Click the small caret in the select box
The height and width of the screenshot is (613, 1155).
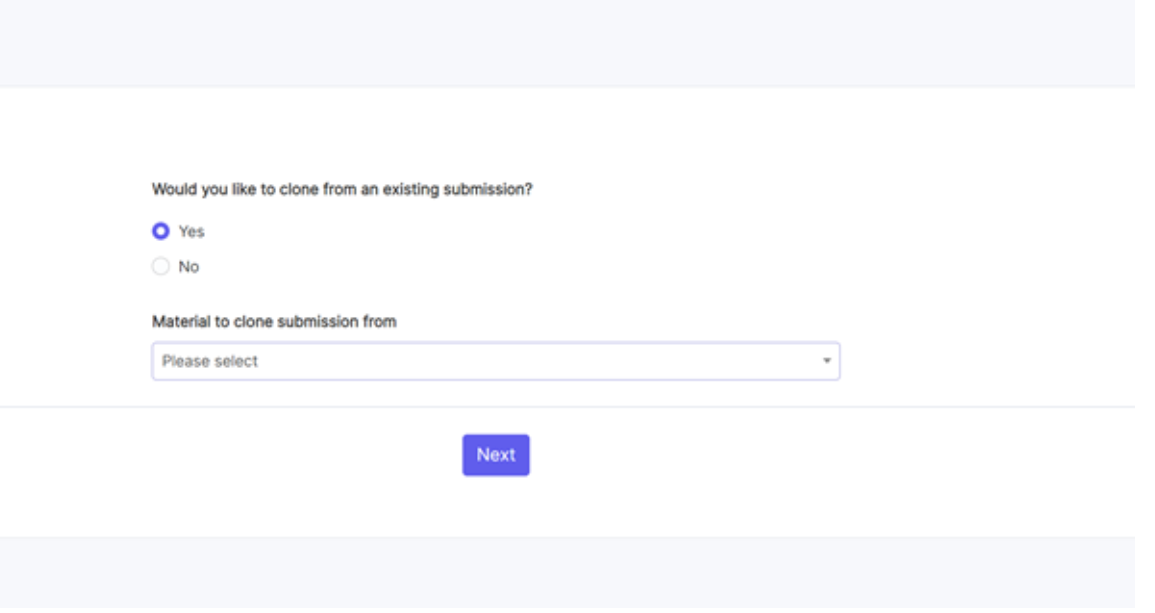pos(827,361)
